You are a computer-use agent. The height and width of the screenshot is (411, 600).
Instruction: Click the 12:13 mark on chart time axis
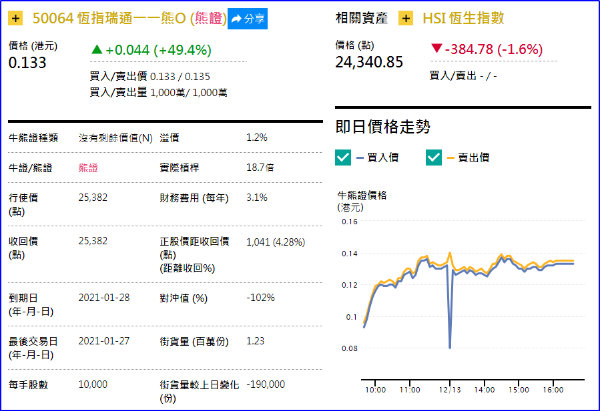(x=450, y=390)
